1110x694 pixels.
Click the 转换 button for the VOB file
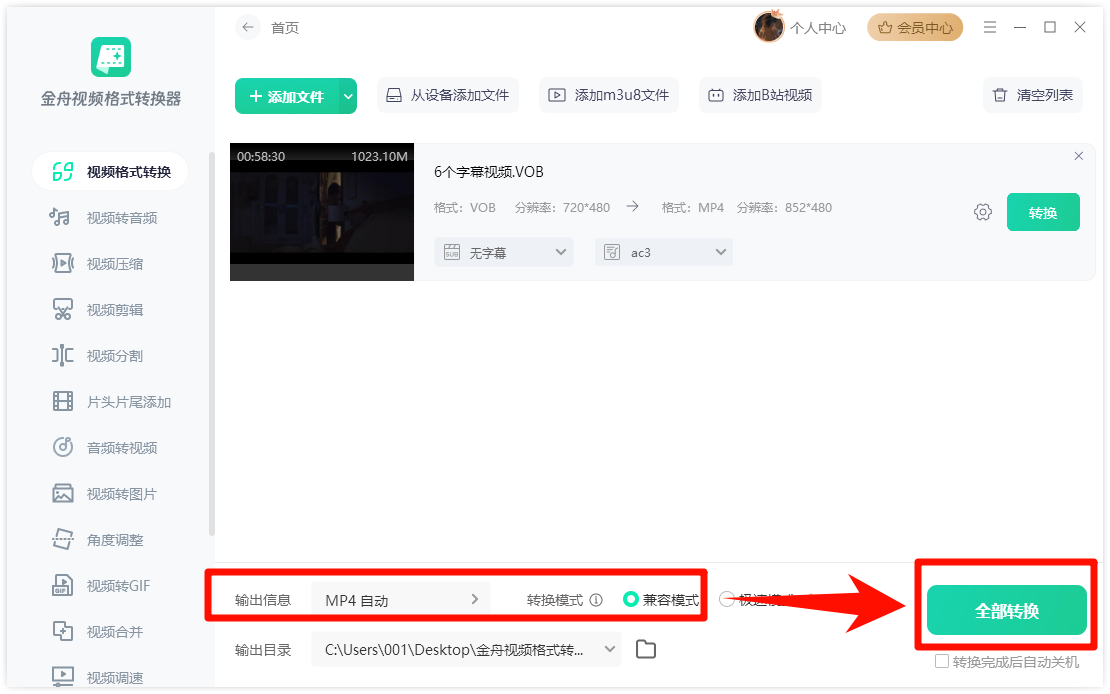click(x=1043, y=212)
